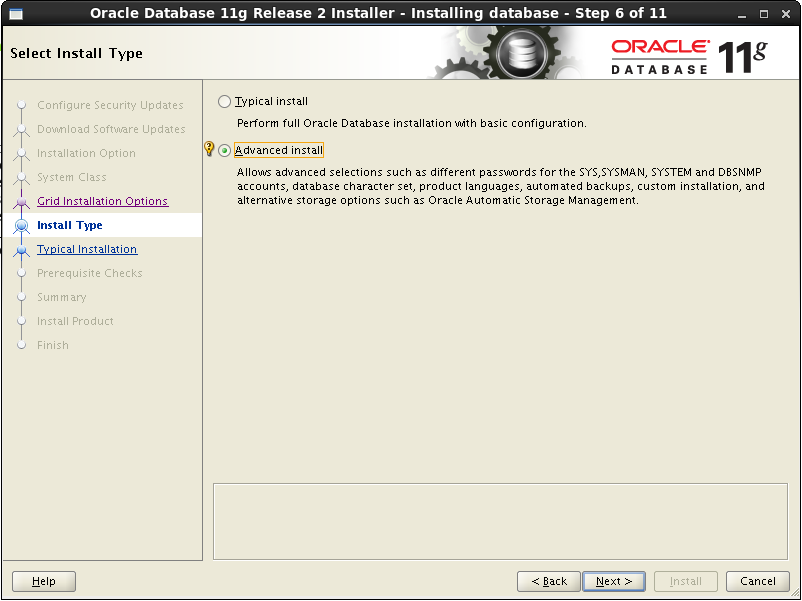The height and width of the screenshot is (601, 802).
Task: Click the Finish step circle icon
Action: [x=22, y=345]
